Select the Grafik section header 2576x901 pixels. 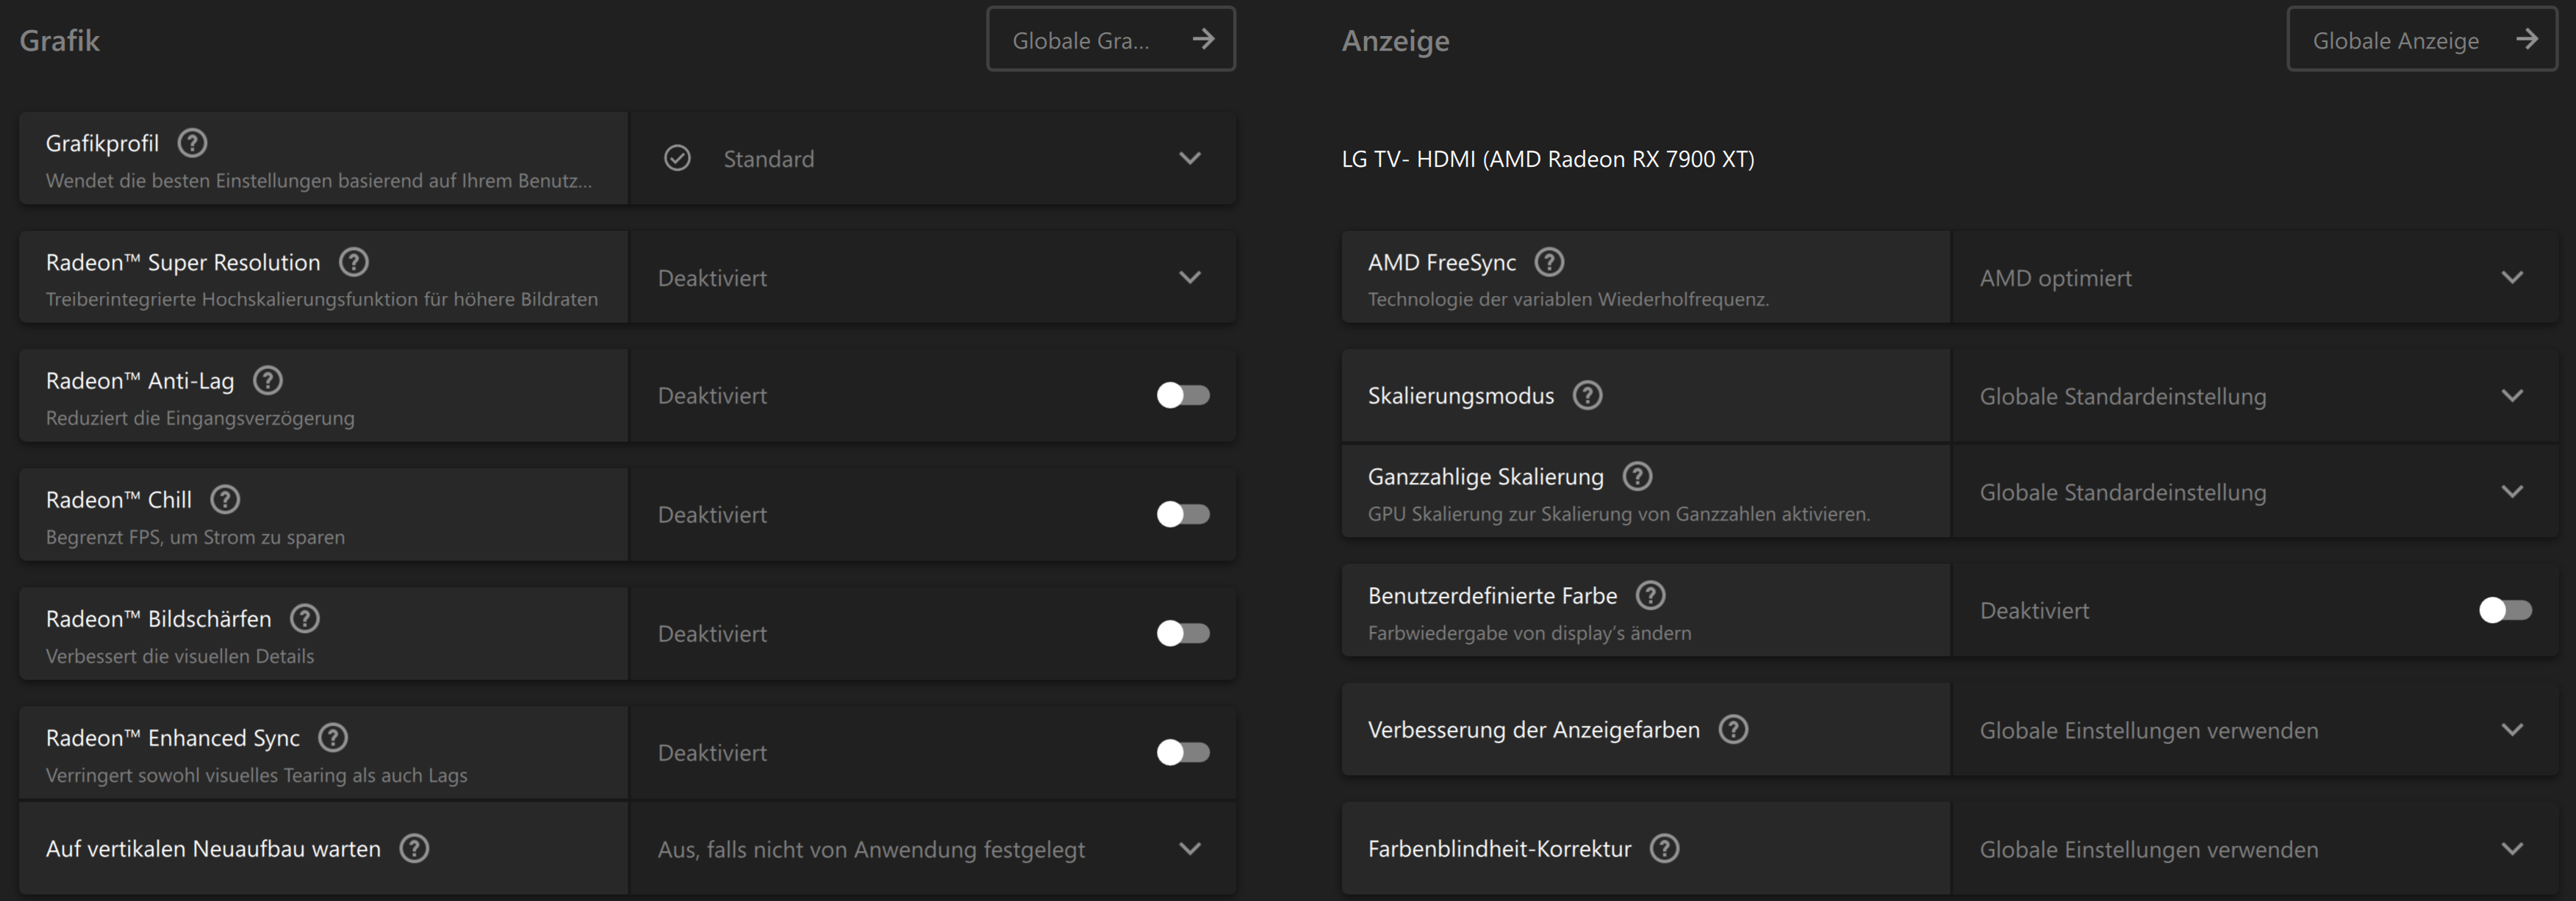pyautogui.click(x=62, y=41)
